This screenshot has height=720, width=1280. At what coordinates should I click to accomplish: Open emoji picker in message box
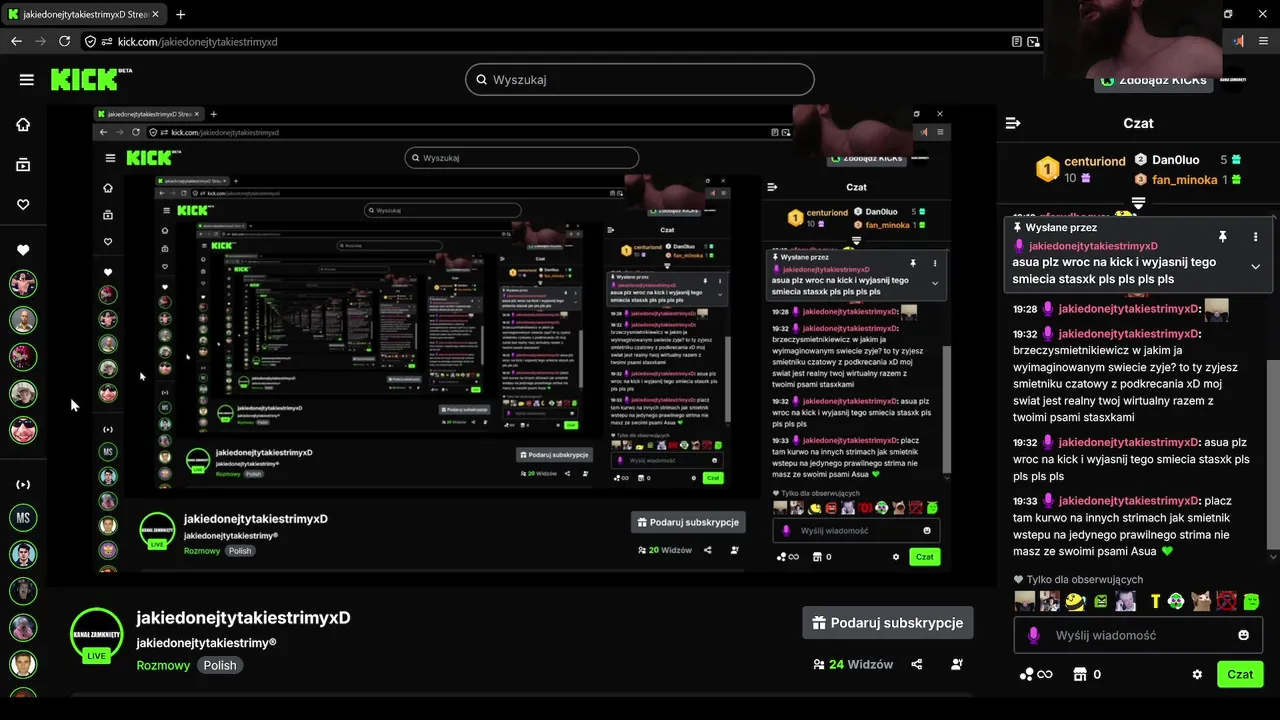tap(1244, 635)
